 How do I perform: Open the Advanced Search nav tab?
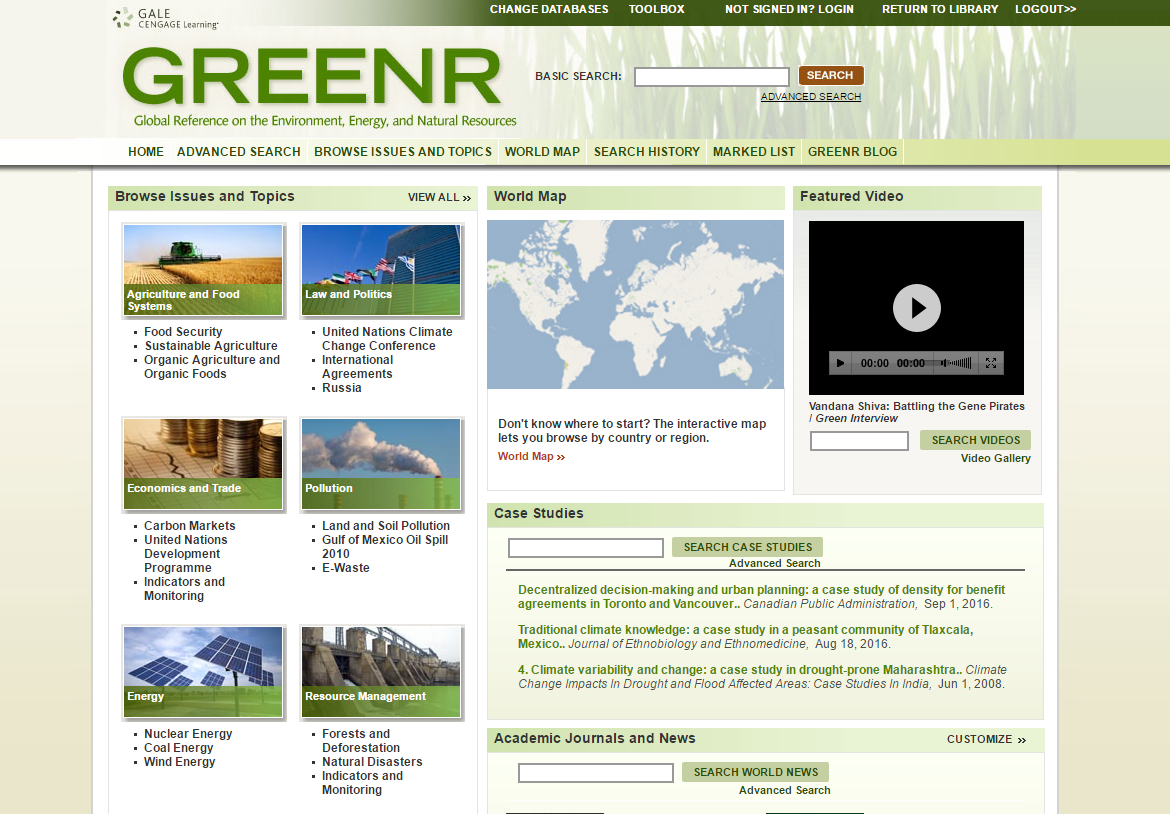pyautogui.click(x=239, y=151)
